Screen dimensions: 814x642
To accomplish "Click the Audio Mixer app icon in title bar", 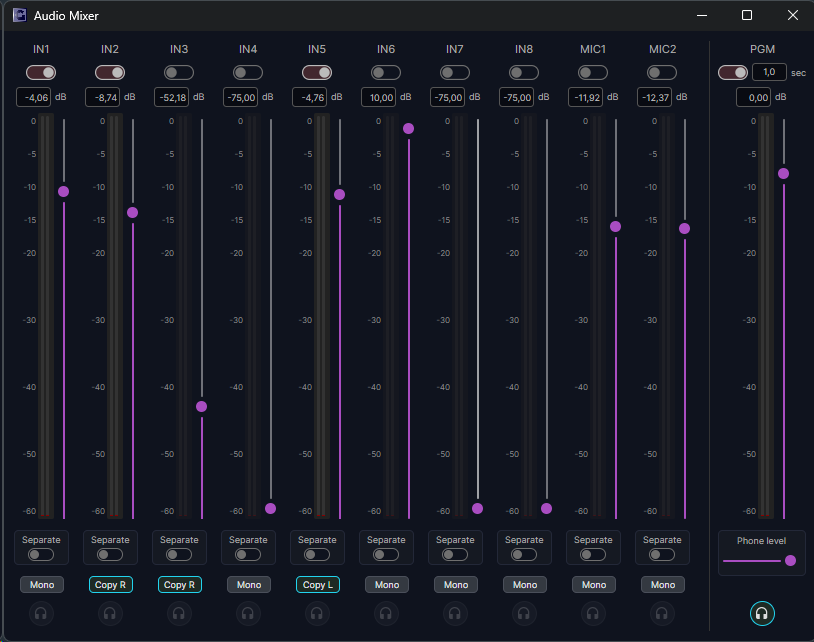I will pos(20,16).
